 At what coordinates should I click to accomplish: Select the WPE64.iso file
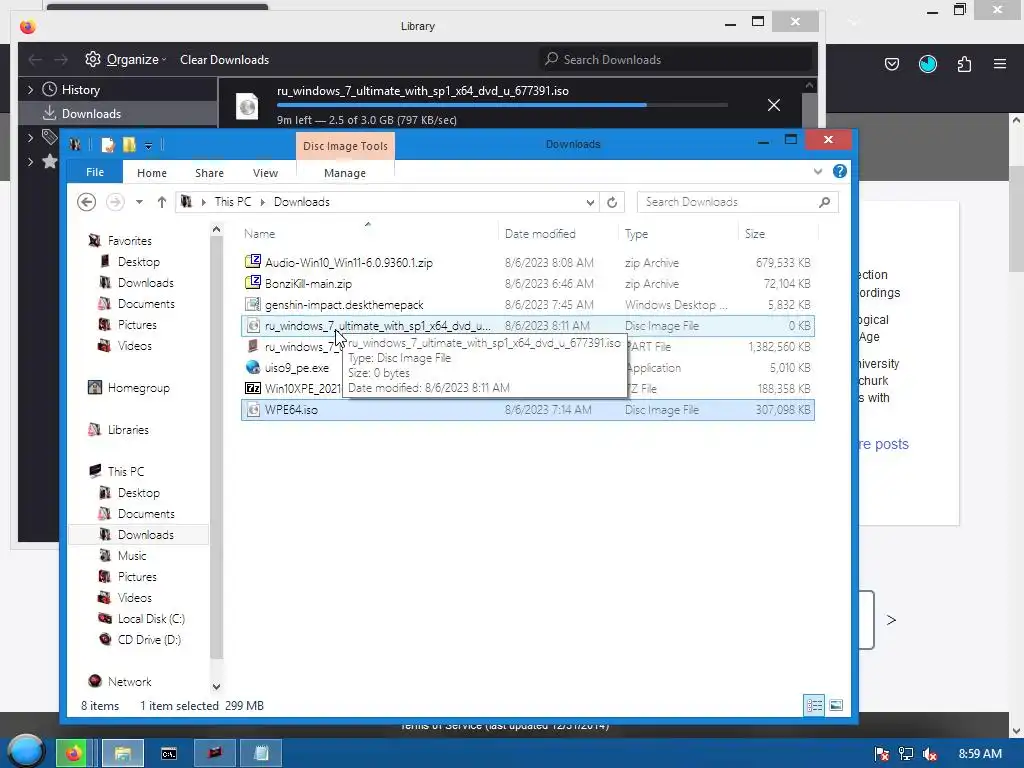pos(528,409)
